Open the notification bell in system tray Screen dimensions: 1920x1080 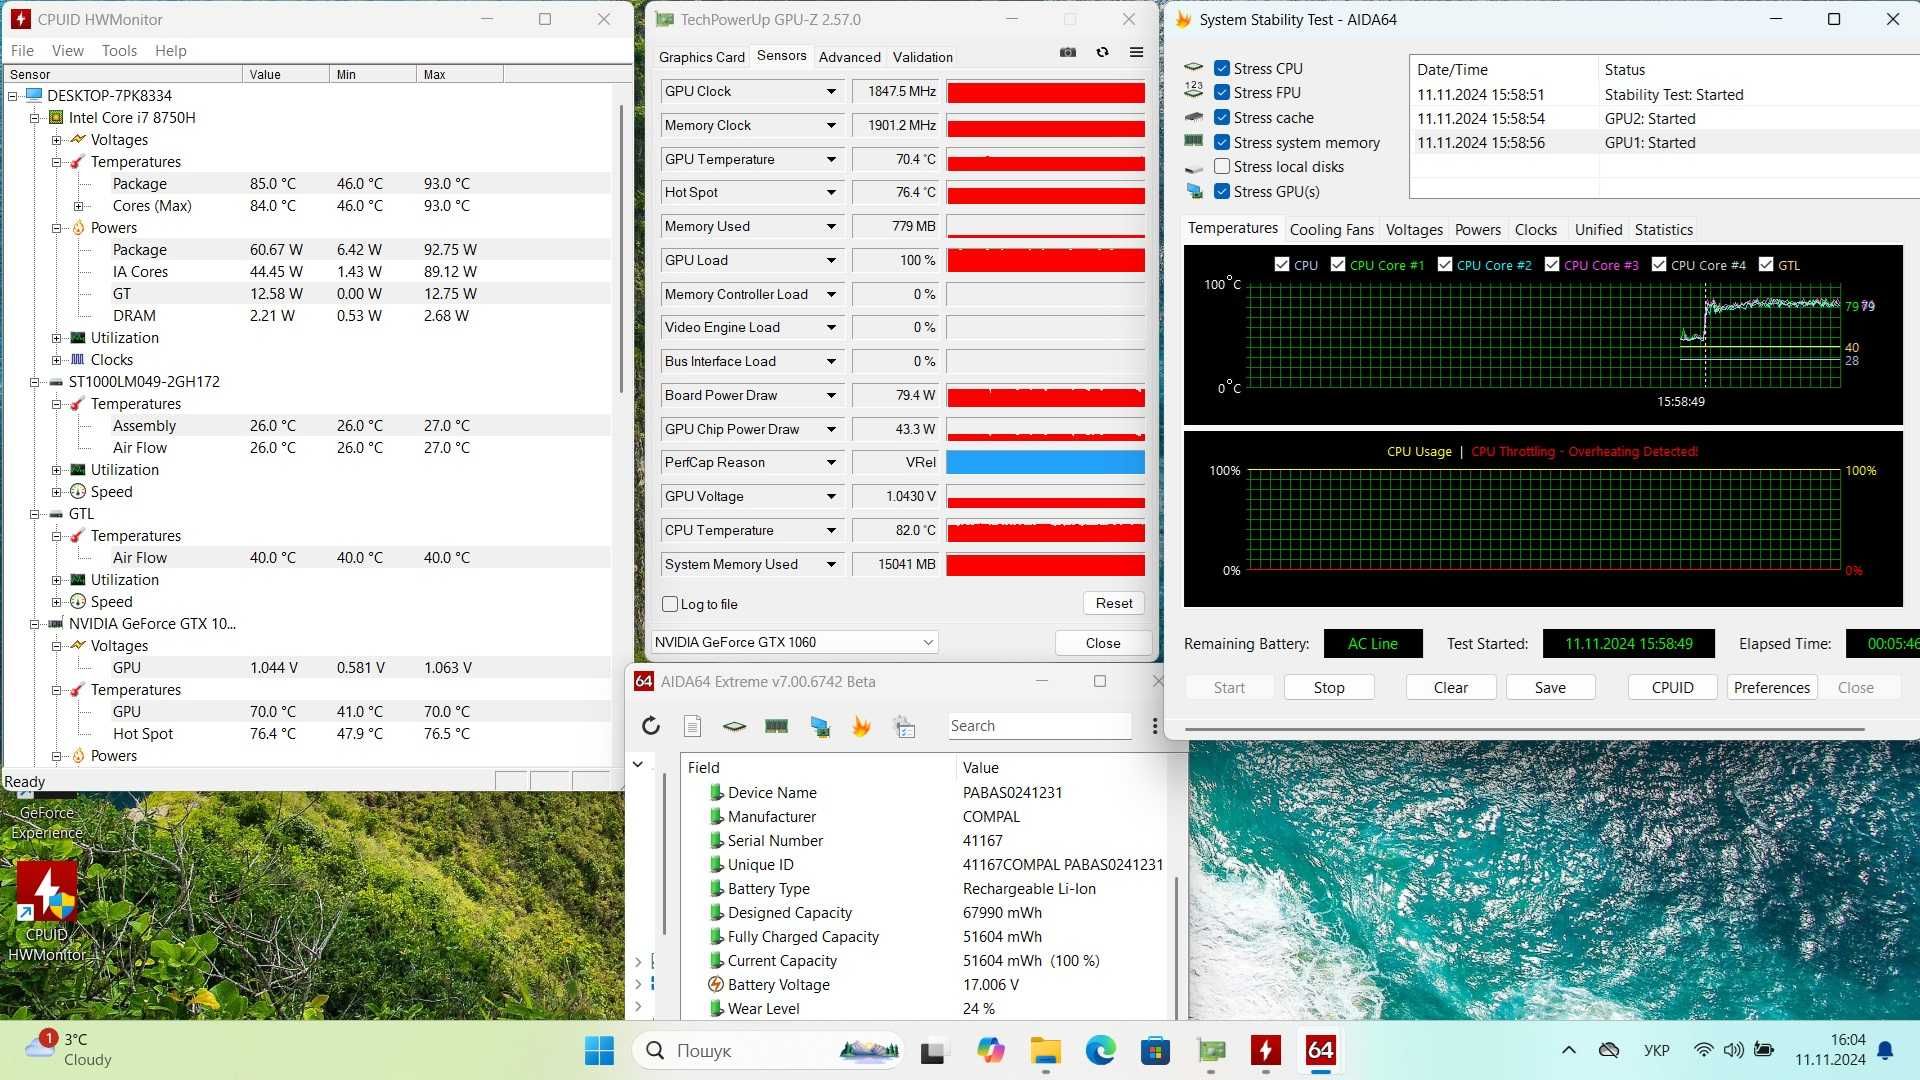pos(1885,1050)
